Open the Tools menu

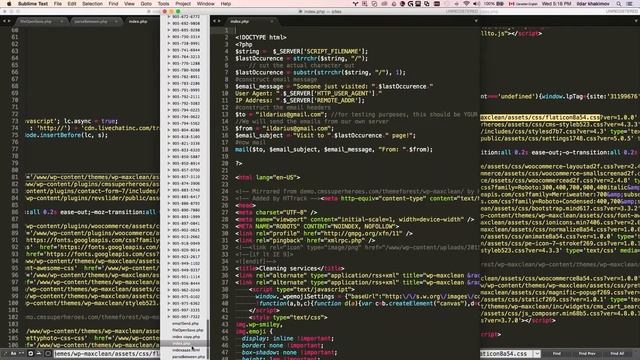(163, 4)
